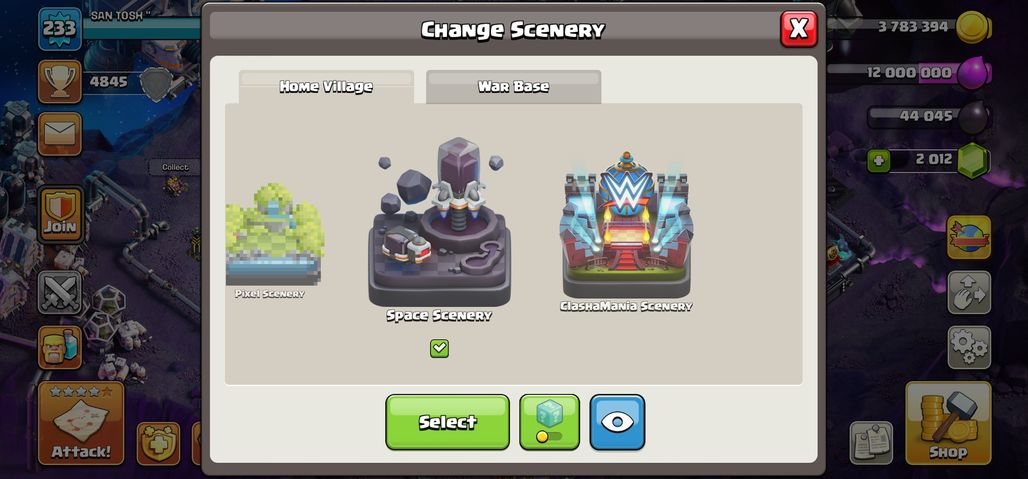Viewport: 1028px width, 479px height.
Task: Toggle the random scenery dice switch
Action: coord(549,422)
